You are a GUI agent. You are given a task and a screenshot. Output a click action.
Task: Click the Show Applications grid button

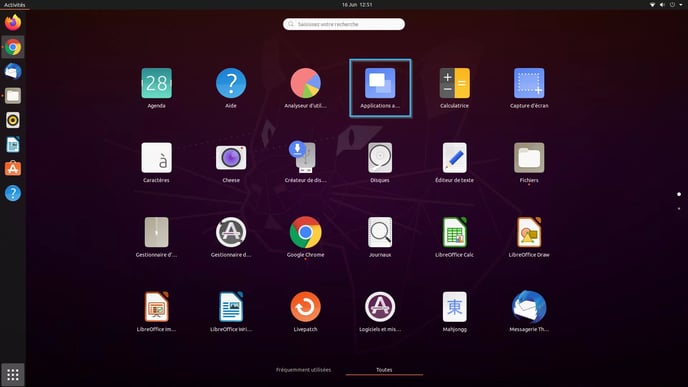click(x=13, y=375)
